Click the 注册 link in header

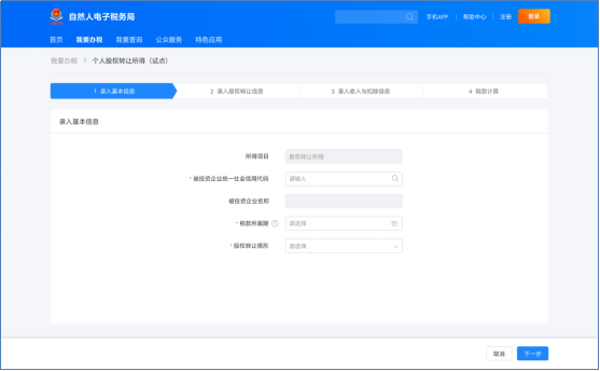[x=505, y=17]
